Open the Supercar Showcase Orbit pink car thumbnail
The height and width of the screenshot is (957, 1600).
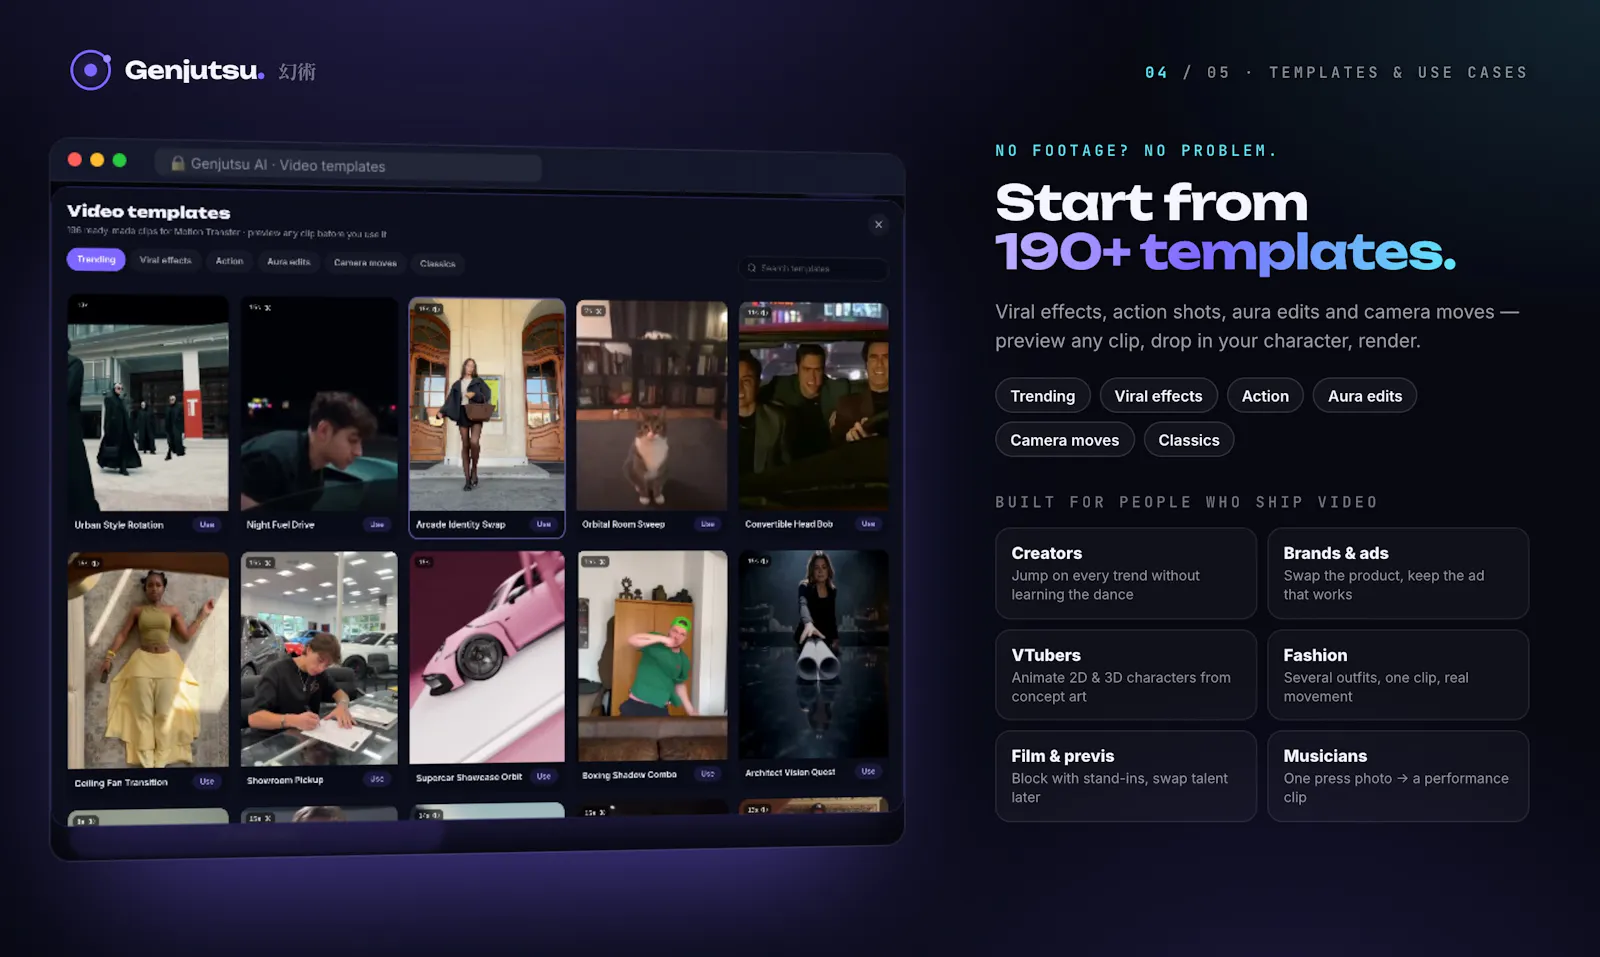pos(487,657)
